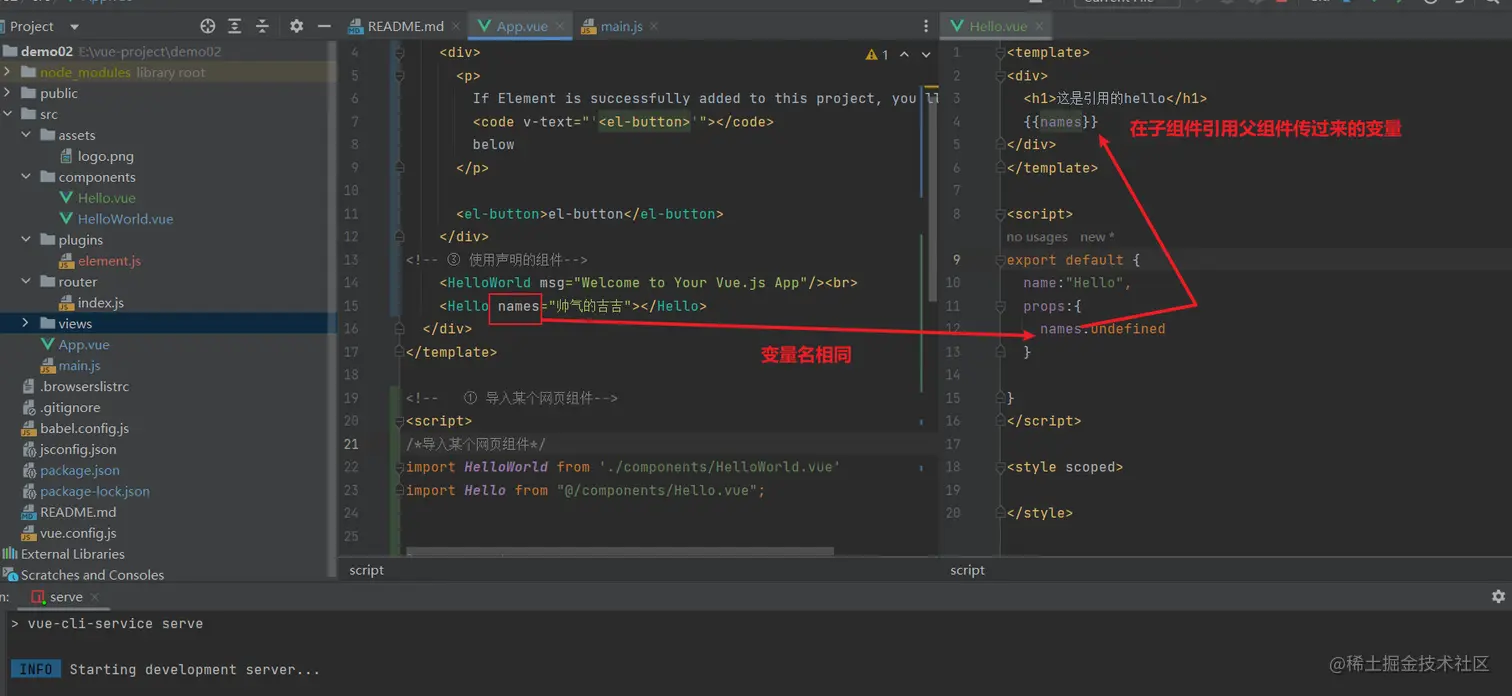Click the App.vue horizontal scrollbar
The height and width of the screenshot is (696, 1512).
pos(620,551)
